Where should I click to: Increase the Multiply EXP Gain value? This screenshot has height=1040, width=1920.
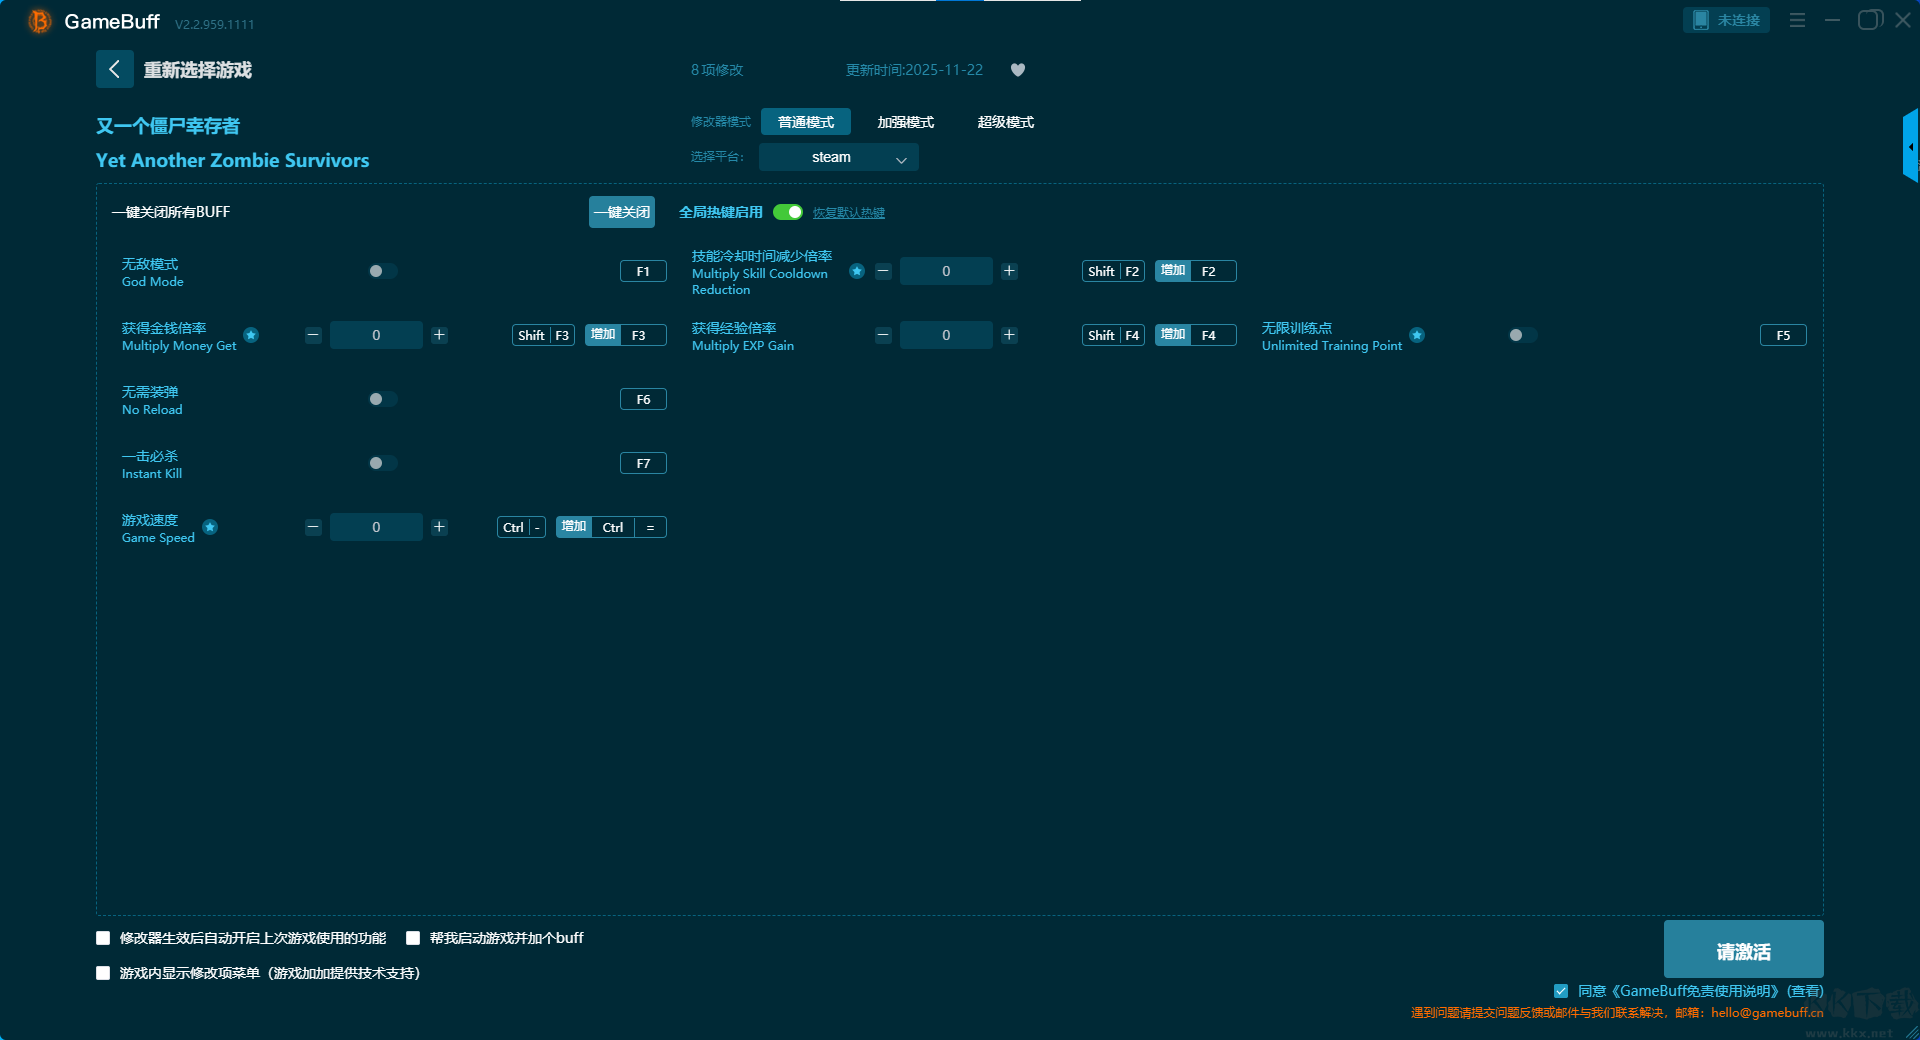(1009, 335)
